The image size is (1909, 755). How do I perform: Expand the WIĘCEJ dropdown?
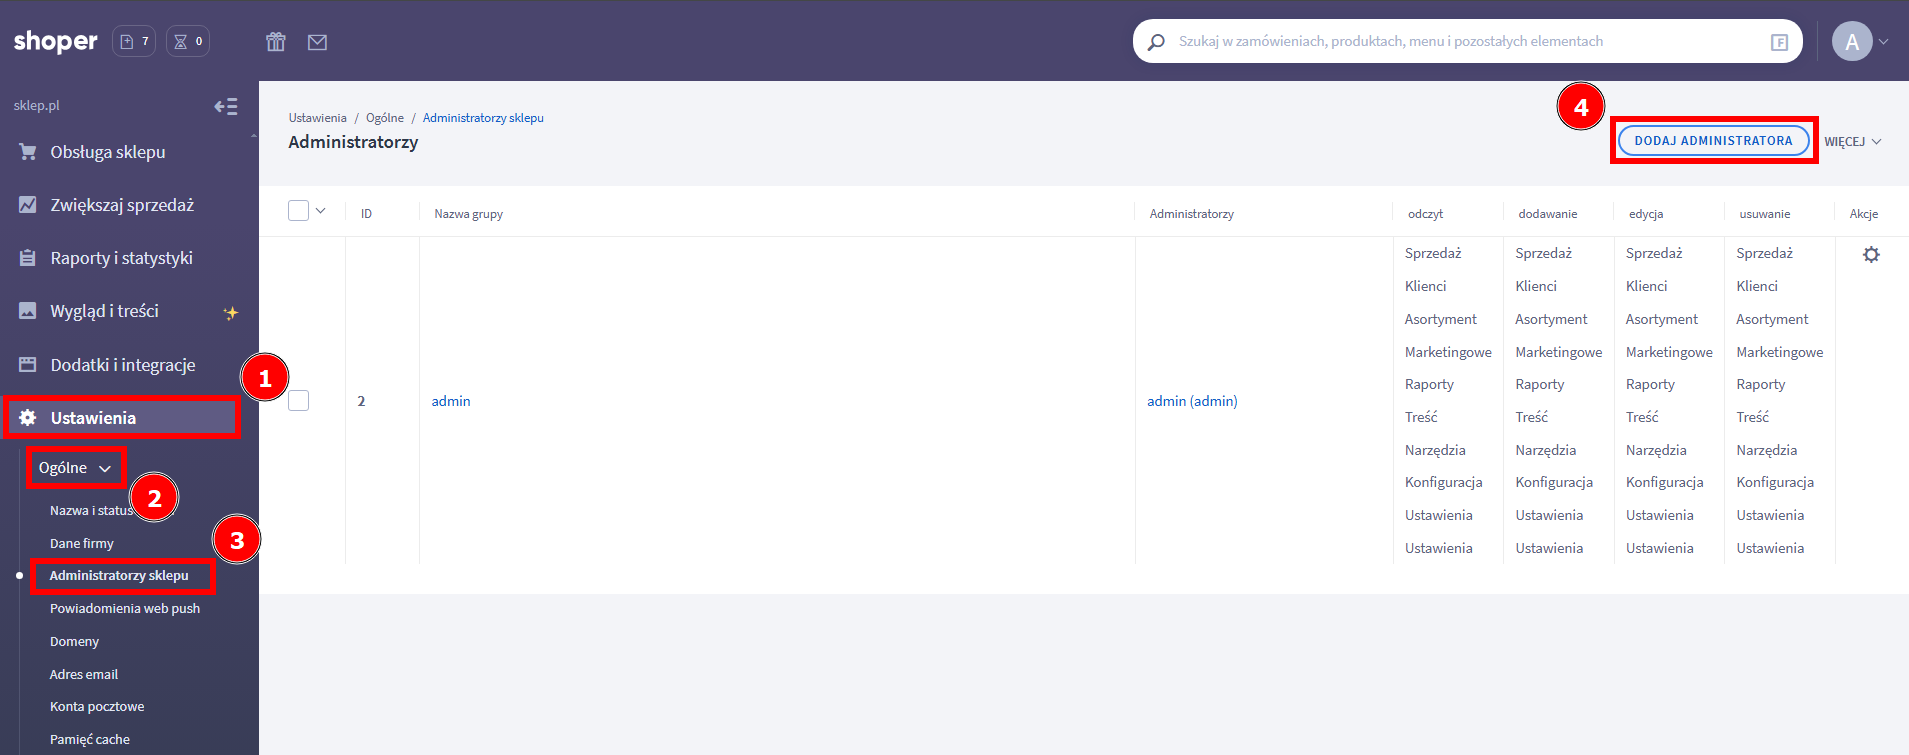click(1852, 142)
